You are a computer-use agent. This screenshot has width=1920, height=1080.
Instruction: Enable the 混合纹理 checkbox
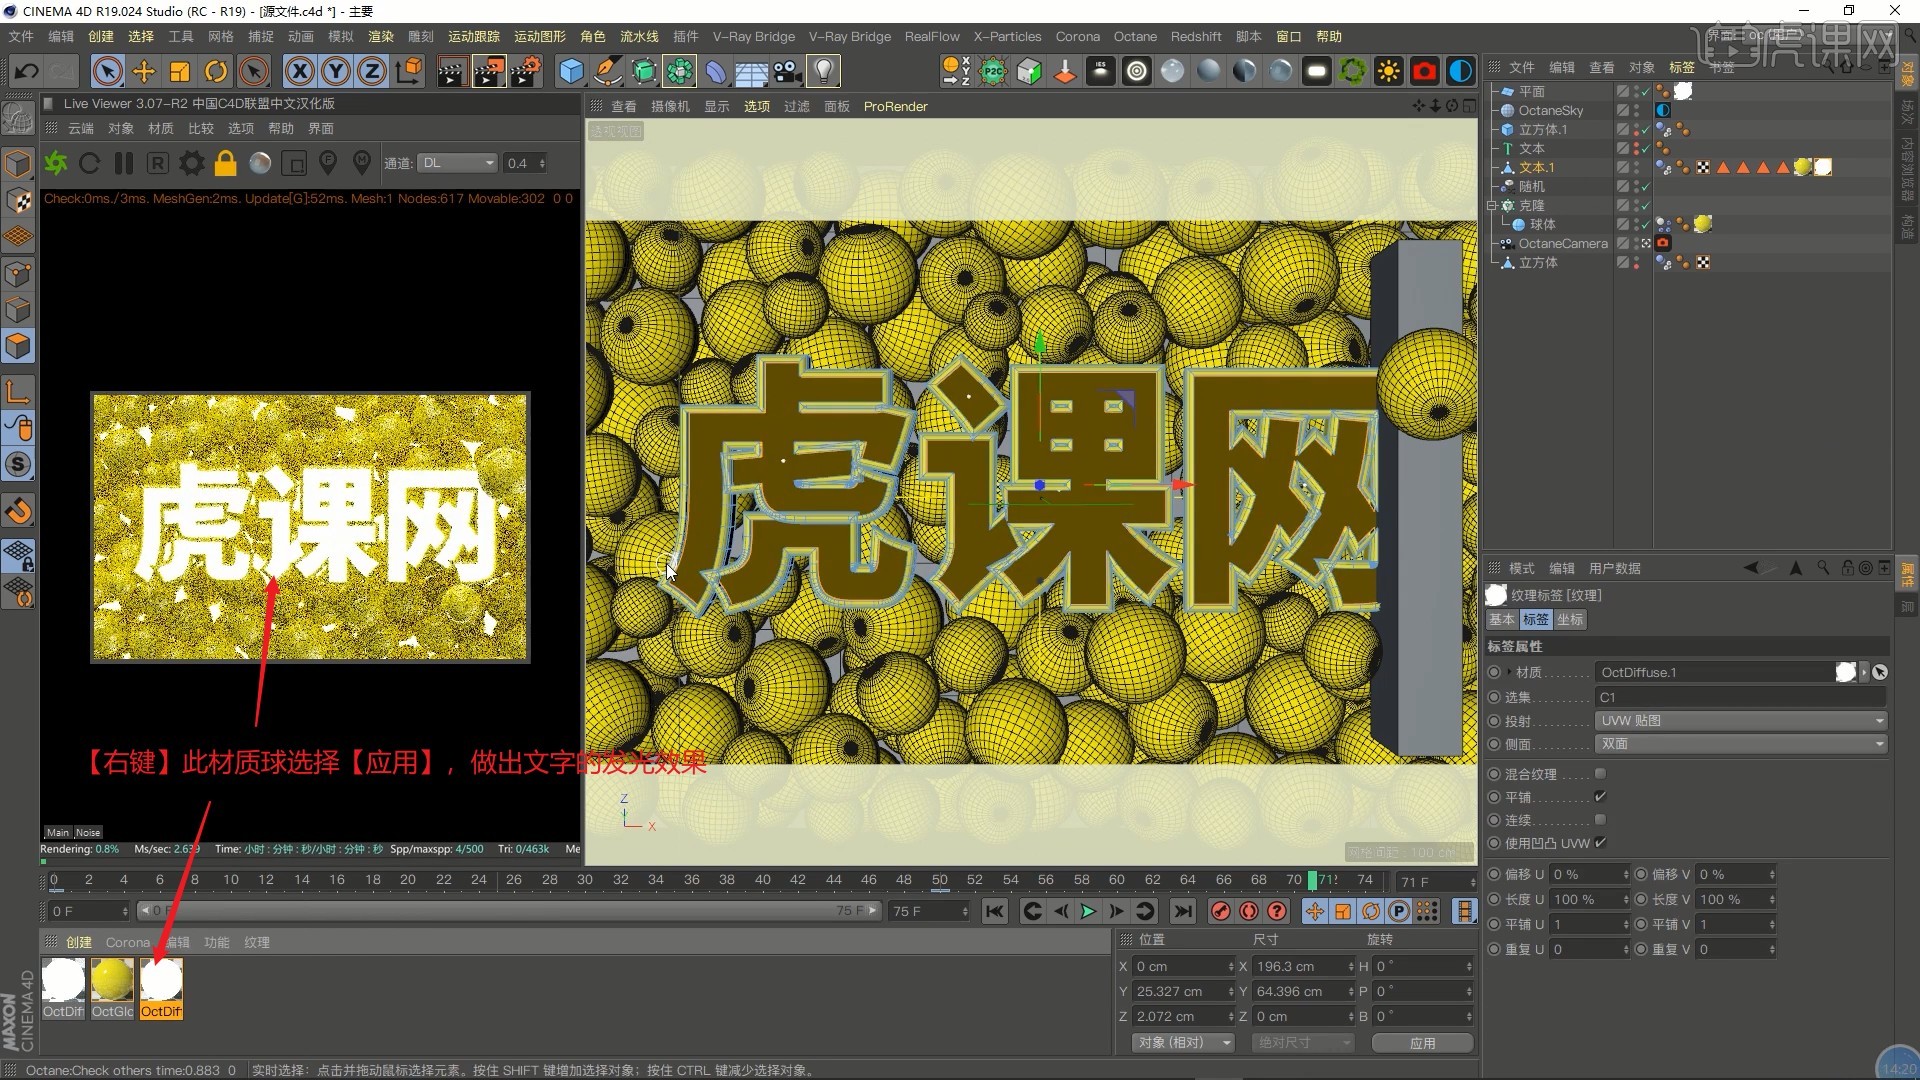coord(1600,774)
